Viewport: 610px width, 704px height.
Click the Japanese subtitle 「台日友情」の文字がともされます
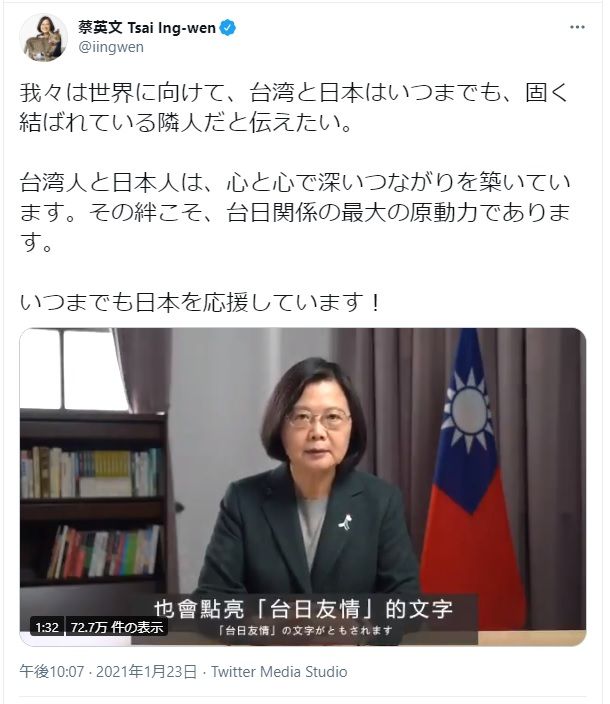(305, 630)
